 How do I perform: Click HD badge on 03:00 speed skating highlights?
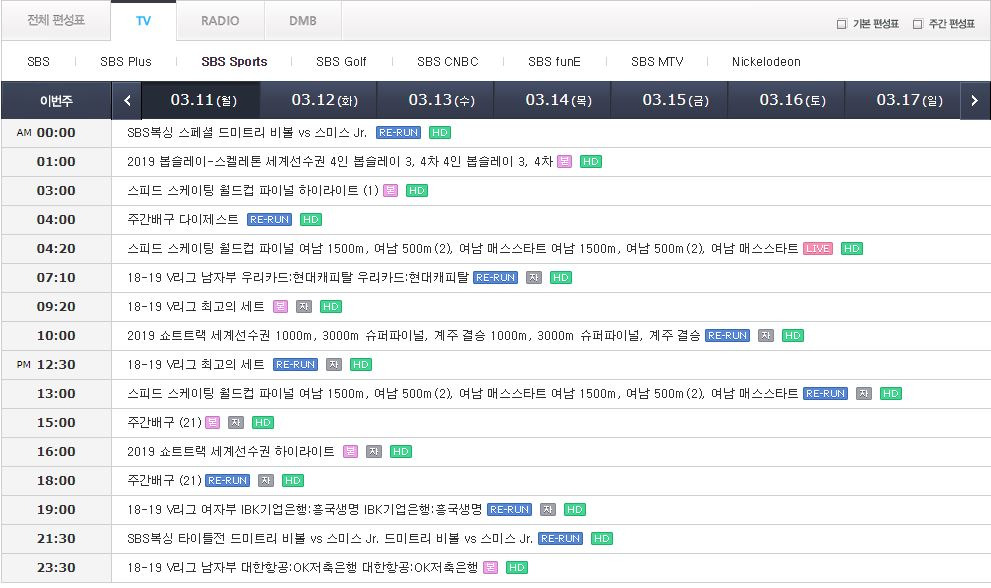pos(416,191)
